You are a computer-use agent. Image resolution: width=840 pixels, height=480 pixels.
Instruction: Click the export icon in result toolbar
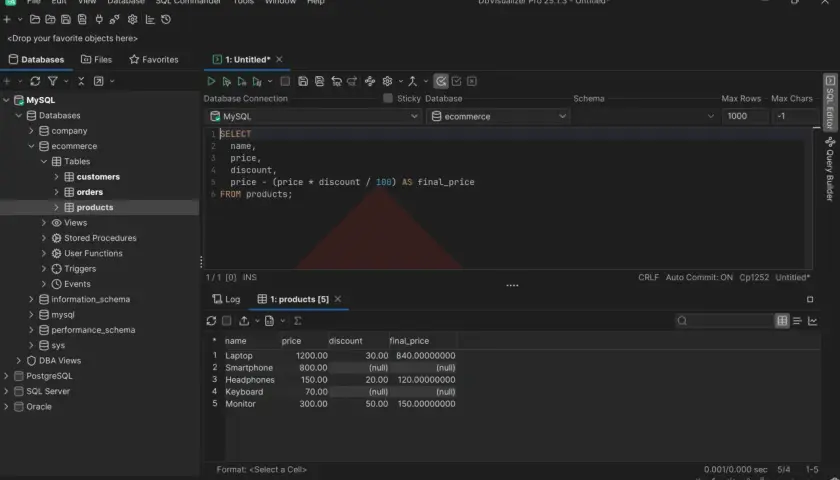coord(244,321)
